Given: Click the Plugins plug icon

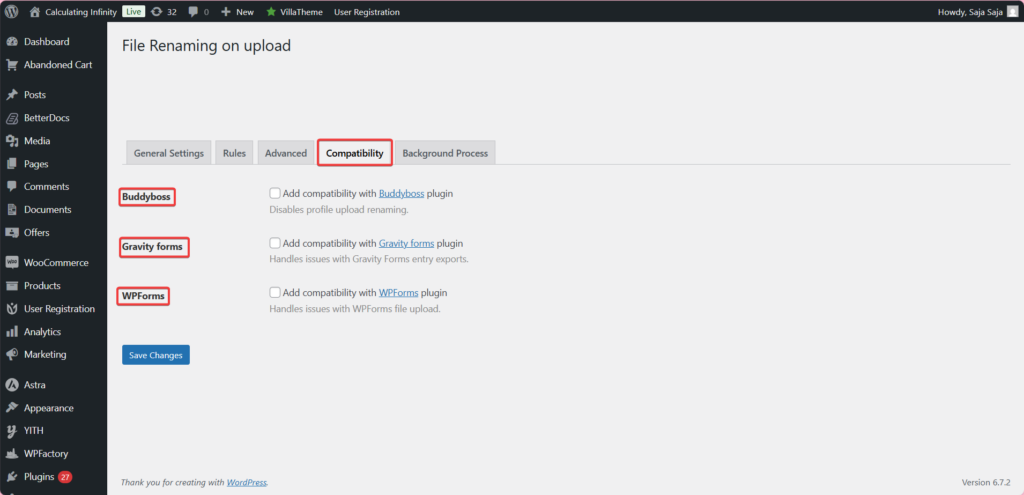Looking at the screenshot, I should click(12, 477).
